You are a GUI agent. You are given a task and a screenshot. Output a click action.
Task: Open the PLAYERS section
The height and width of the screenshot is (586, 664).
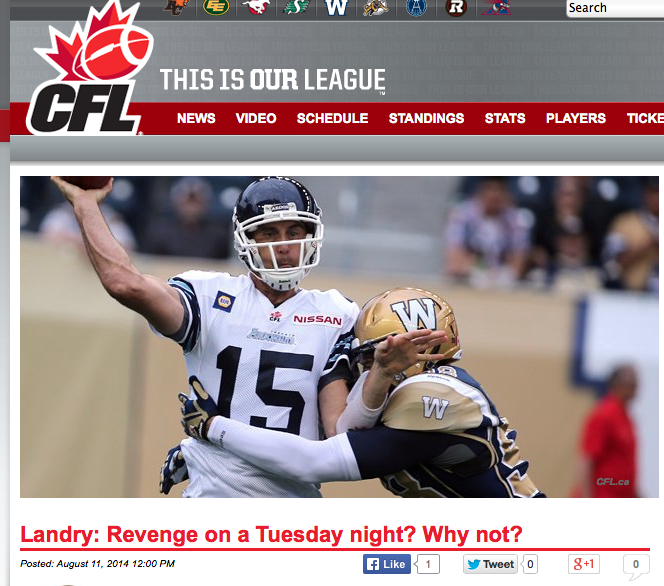[576, 118]
